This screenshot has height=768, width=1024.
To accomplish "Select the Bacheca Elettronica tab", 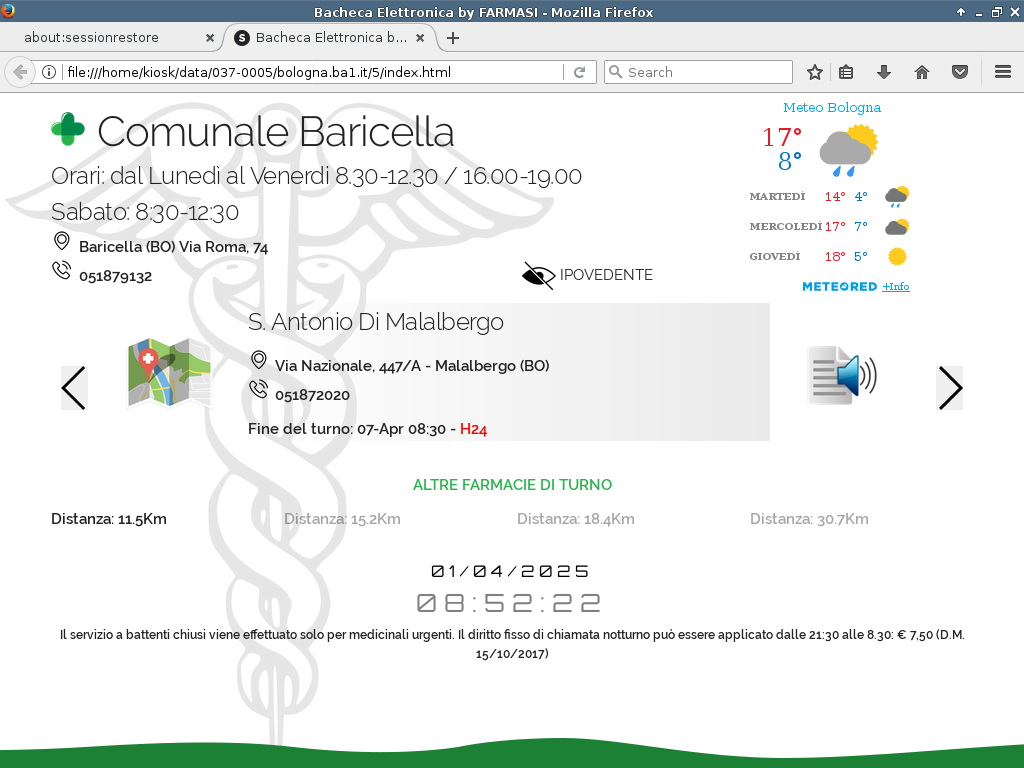I will coord(330,38).
